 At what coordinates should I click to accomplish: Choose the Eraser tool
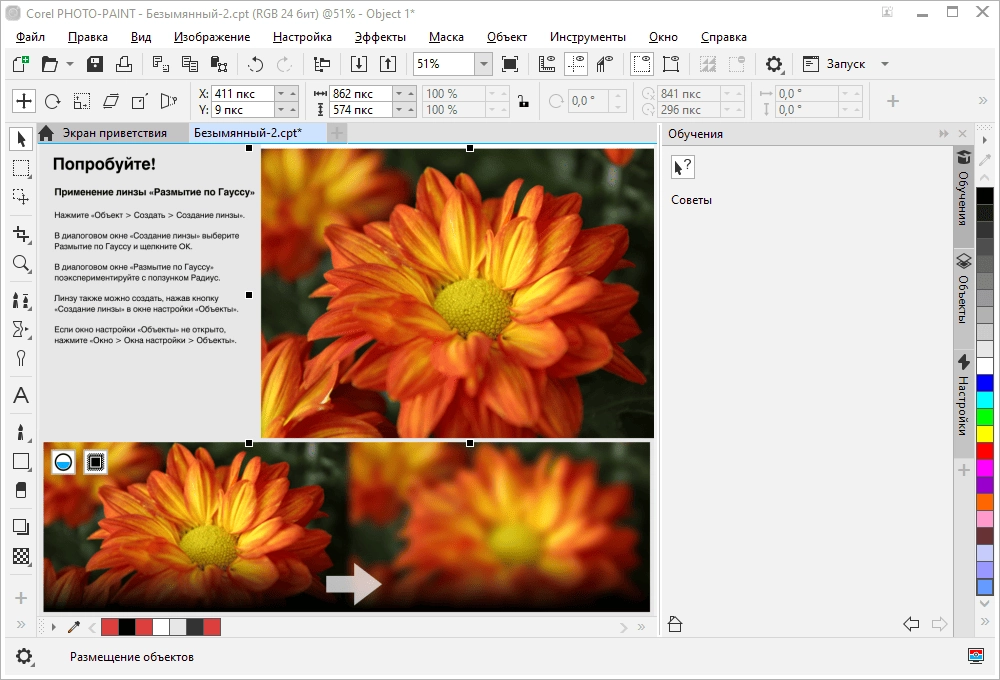(x=21, y=490)
